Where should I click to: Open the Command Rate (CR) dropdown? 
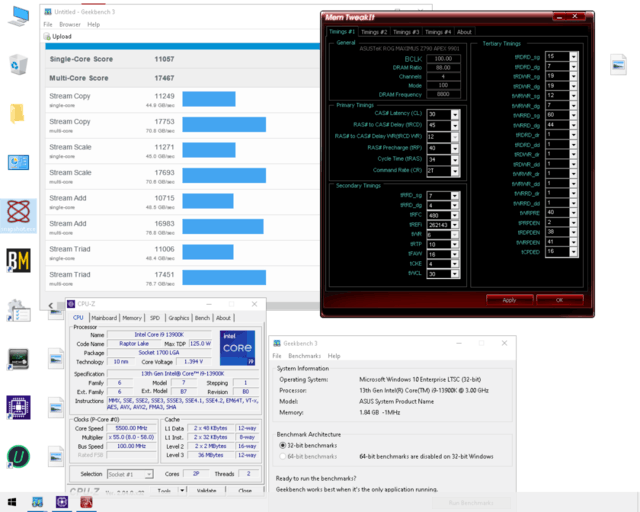coord(455,171)
